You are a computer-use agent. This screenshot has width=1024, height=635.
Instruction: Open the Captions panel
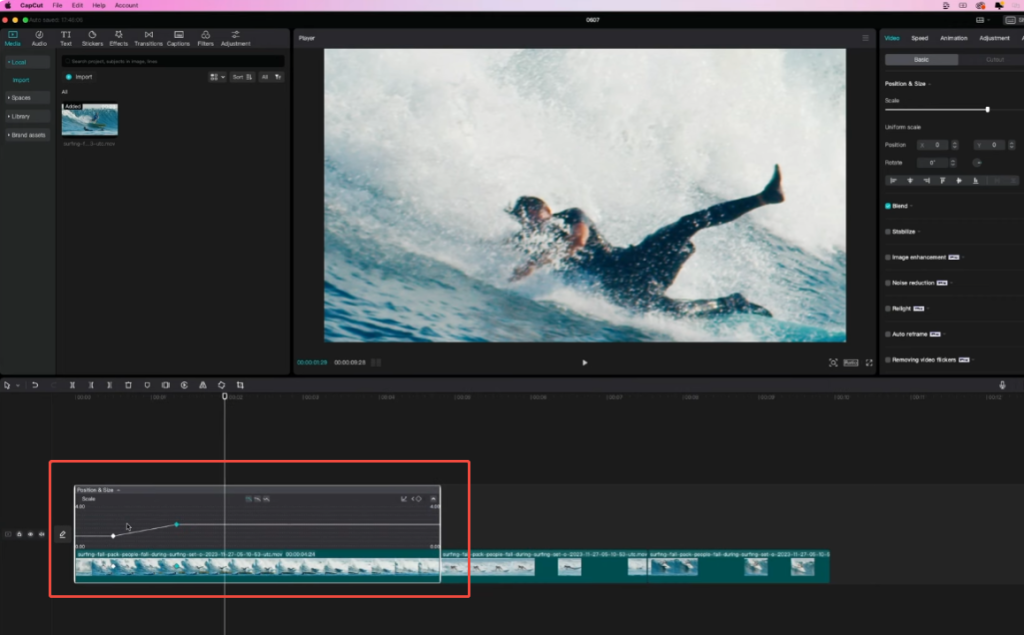178,38
